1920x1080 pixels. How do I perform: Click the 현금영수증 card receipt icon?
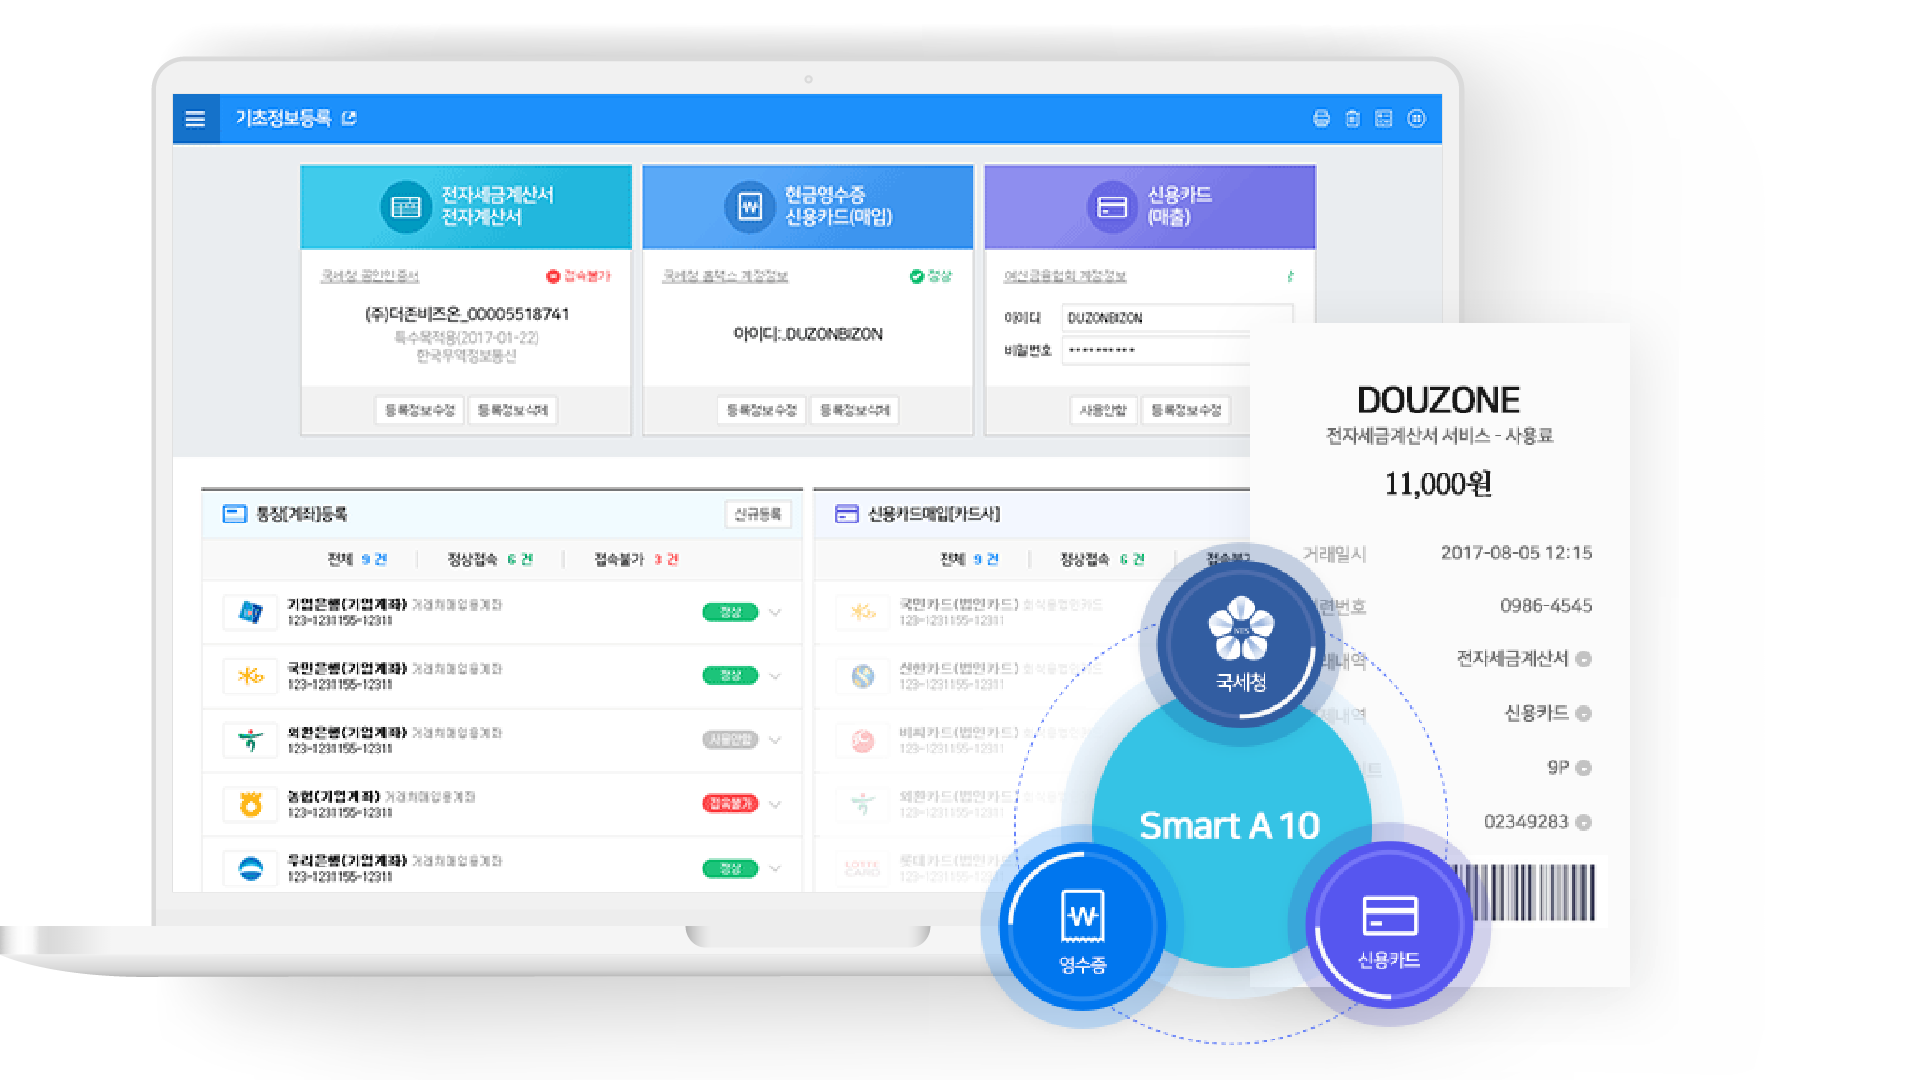[750, 207]
